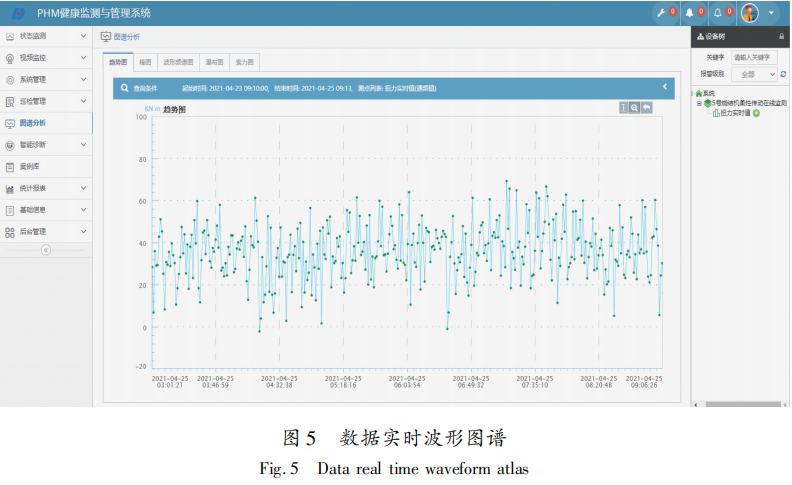Collapse the 5号棒线机 tree node
Viewport: 792px width, 485px height.
coord(700,103)
